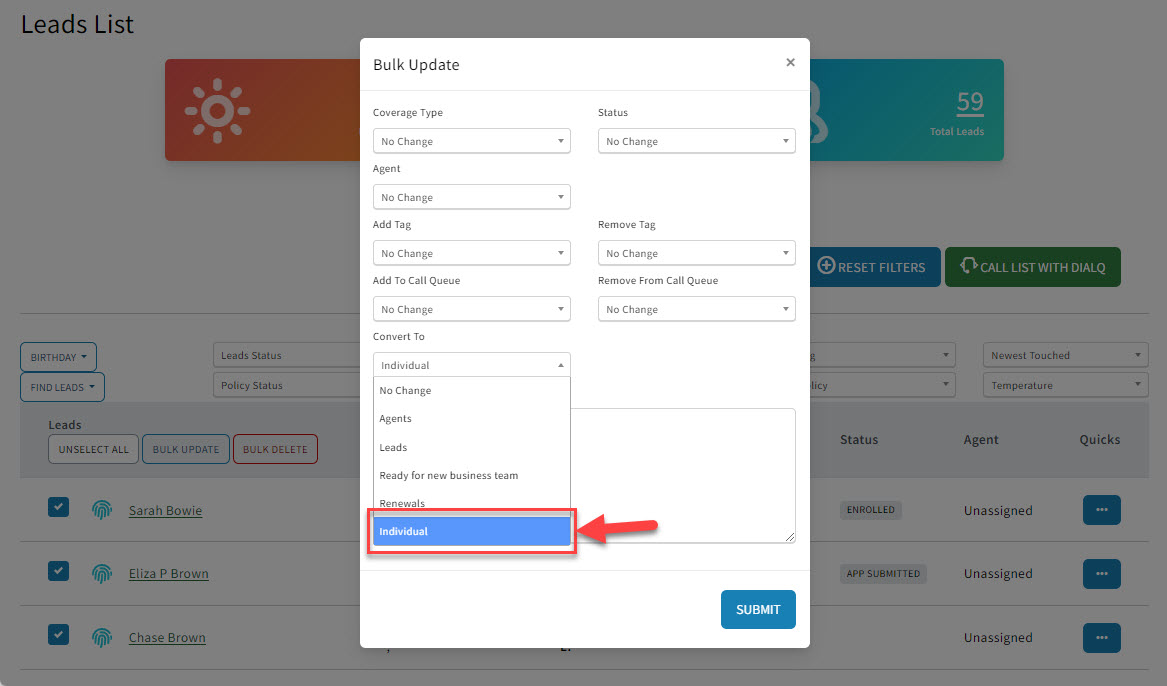The height and width of the screenshot is (686, 1167).
Task: Click the Submit button
Action: point(758,609)
